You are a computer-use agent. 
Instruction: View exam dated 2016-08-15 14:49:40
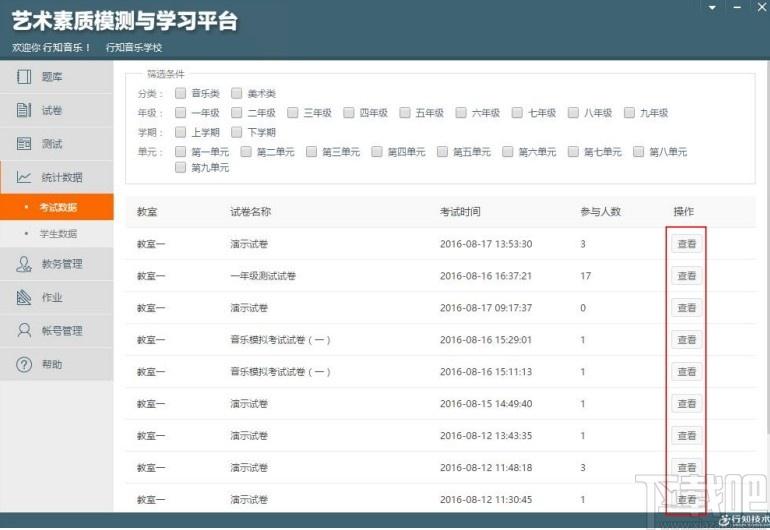[687, 403]
